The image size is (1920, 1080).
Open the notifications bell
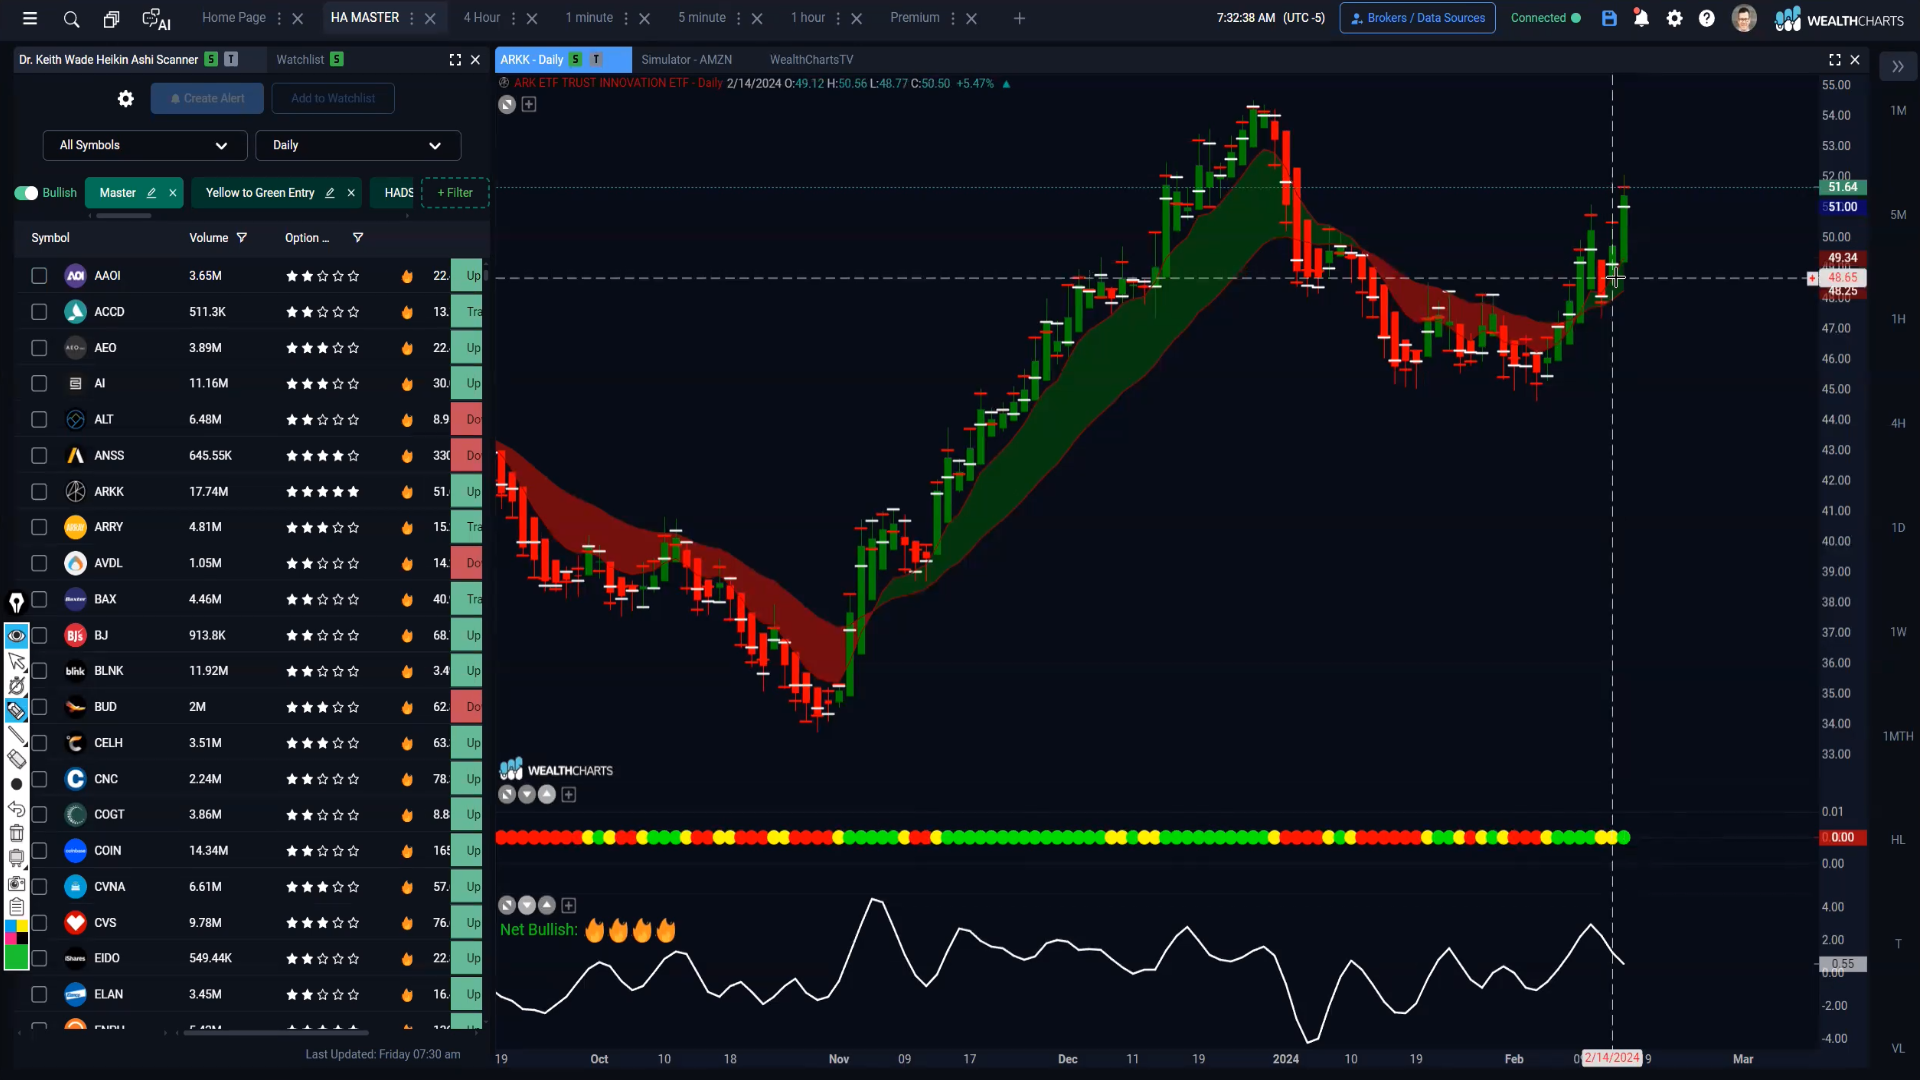[1641, 18]
